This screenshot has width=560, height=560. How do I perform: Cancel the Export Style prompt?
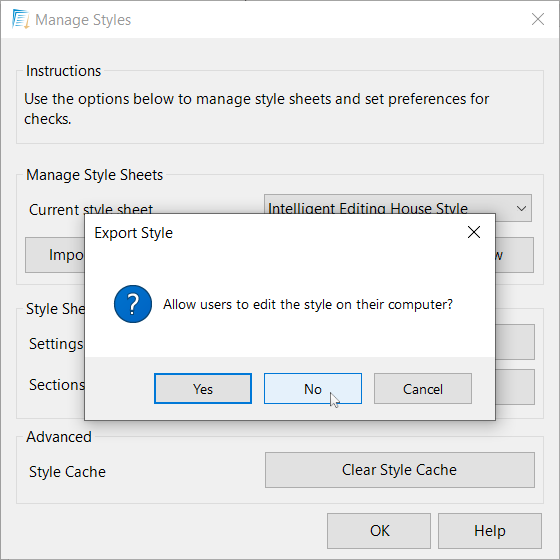(x=423, y=389)
